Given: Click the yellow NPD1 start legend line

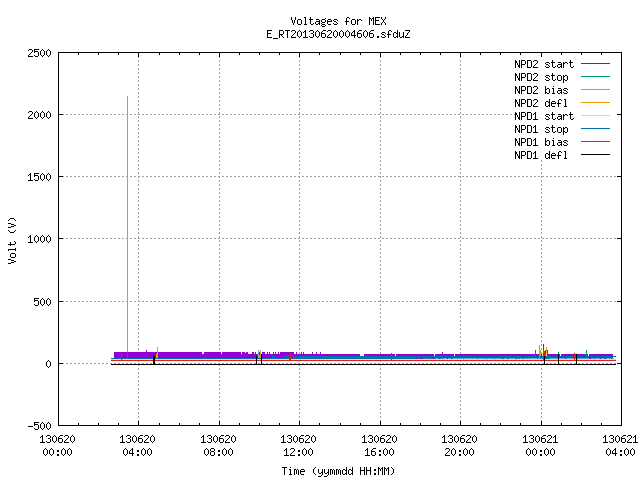Looking at the screenshot, I should point(595,116).
